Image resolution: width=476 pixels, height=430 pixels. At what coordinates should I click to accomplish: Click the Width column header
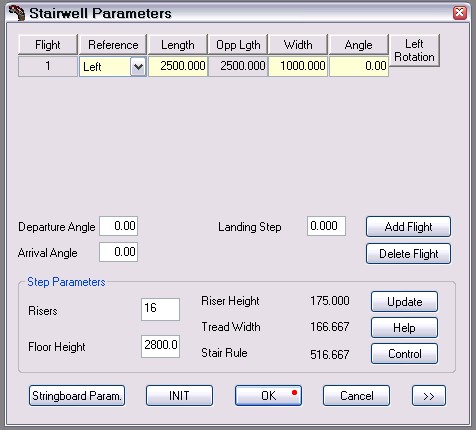click(x=298, y=44)
